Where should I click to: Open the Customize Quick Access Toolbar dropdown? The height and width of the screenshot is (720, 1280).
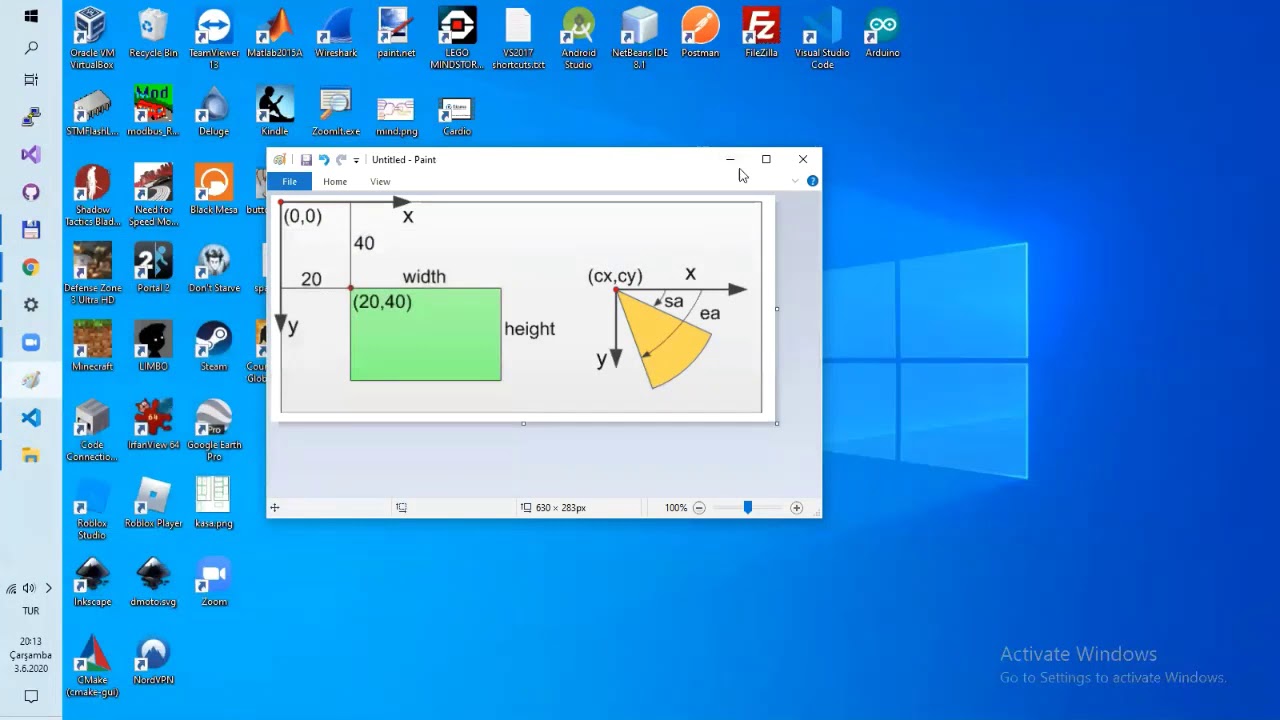coord(356,160)
